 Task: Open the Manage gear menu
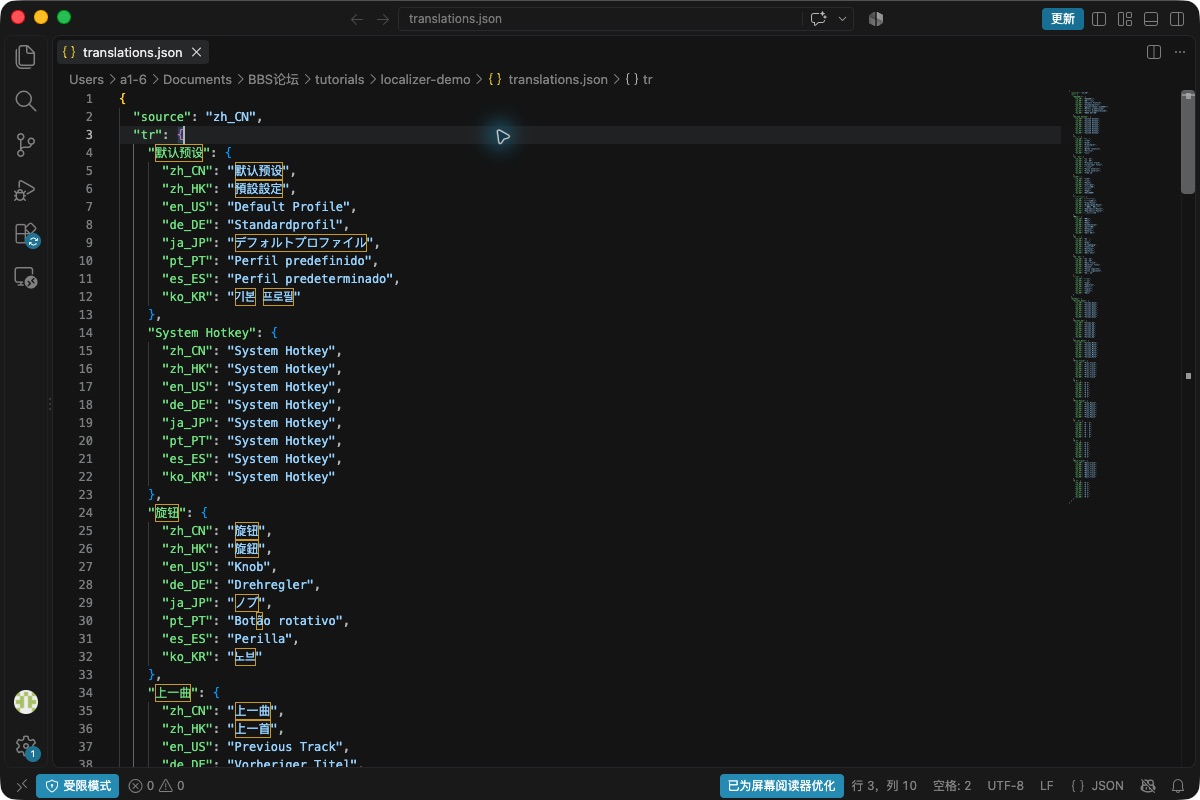click(x=26, y=746)
